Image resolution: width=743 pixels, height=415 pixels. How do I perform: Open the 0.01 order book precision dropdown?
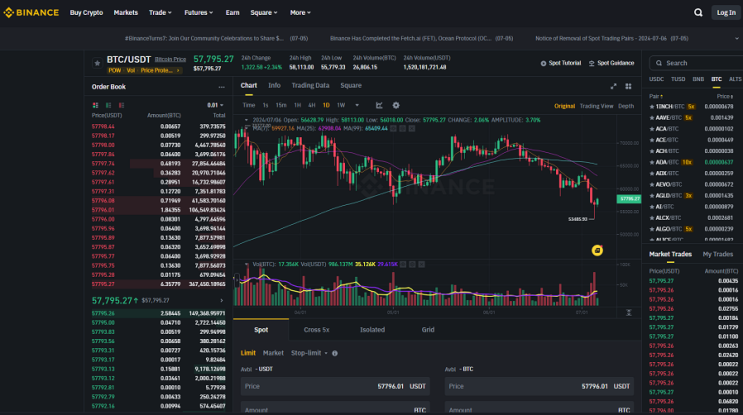point(215,105)
